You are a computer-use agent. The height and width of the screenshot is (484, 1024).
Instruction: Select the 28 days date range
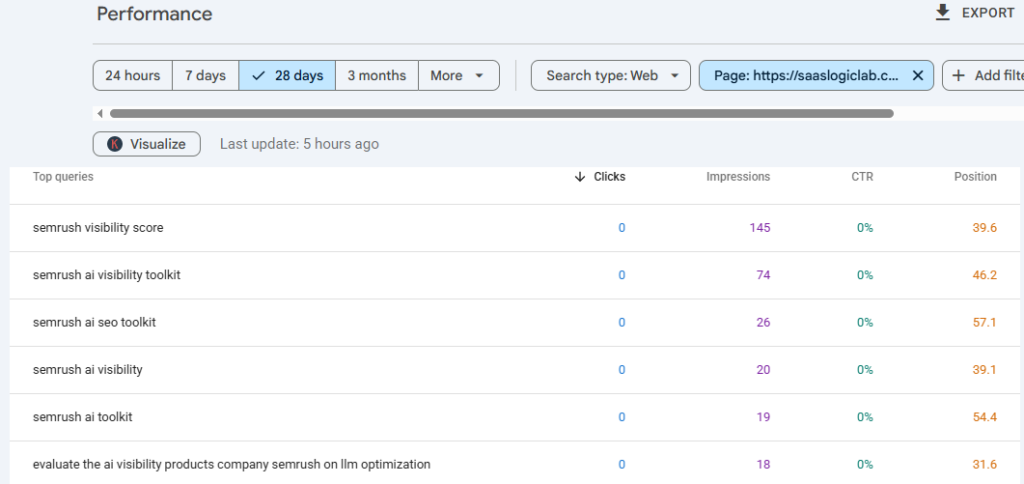(x=287, y=76)
